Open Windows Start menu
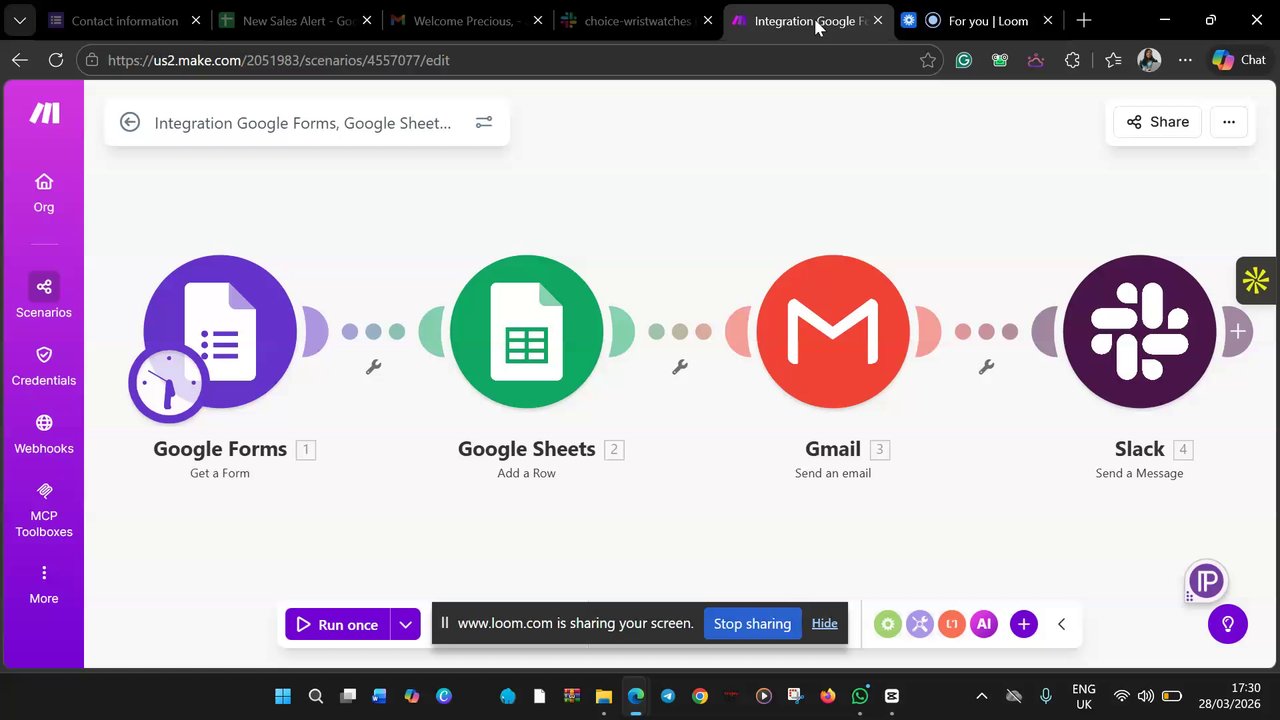Image resolution: width=1280 pixels, height=720 pixels. pyautogui.click(x=283, y=696)
